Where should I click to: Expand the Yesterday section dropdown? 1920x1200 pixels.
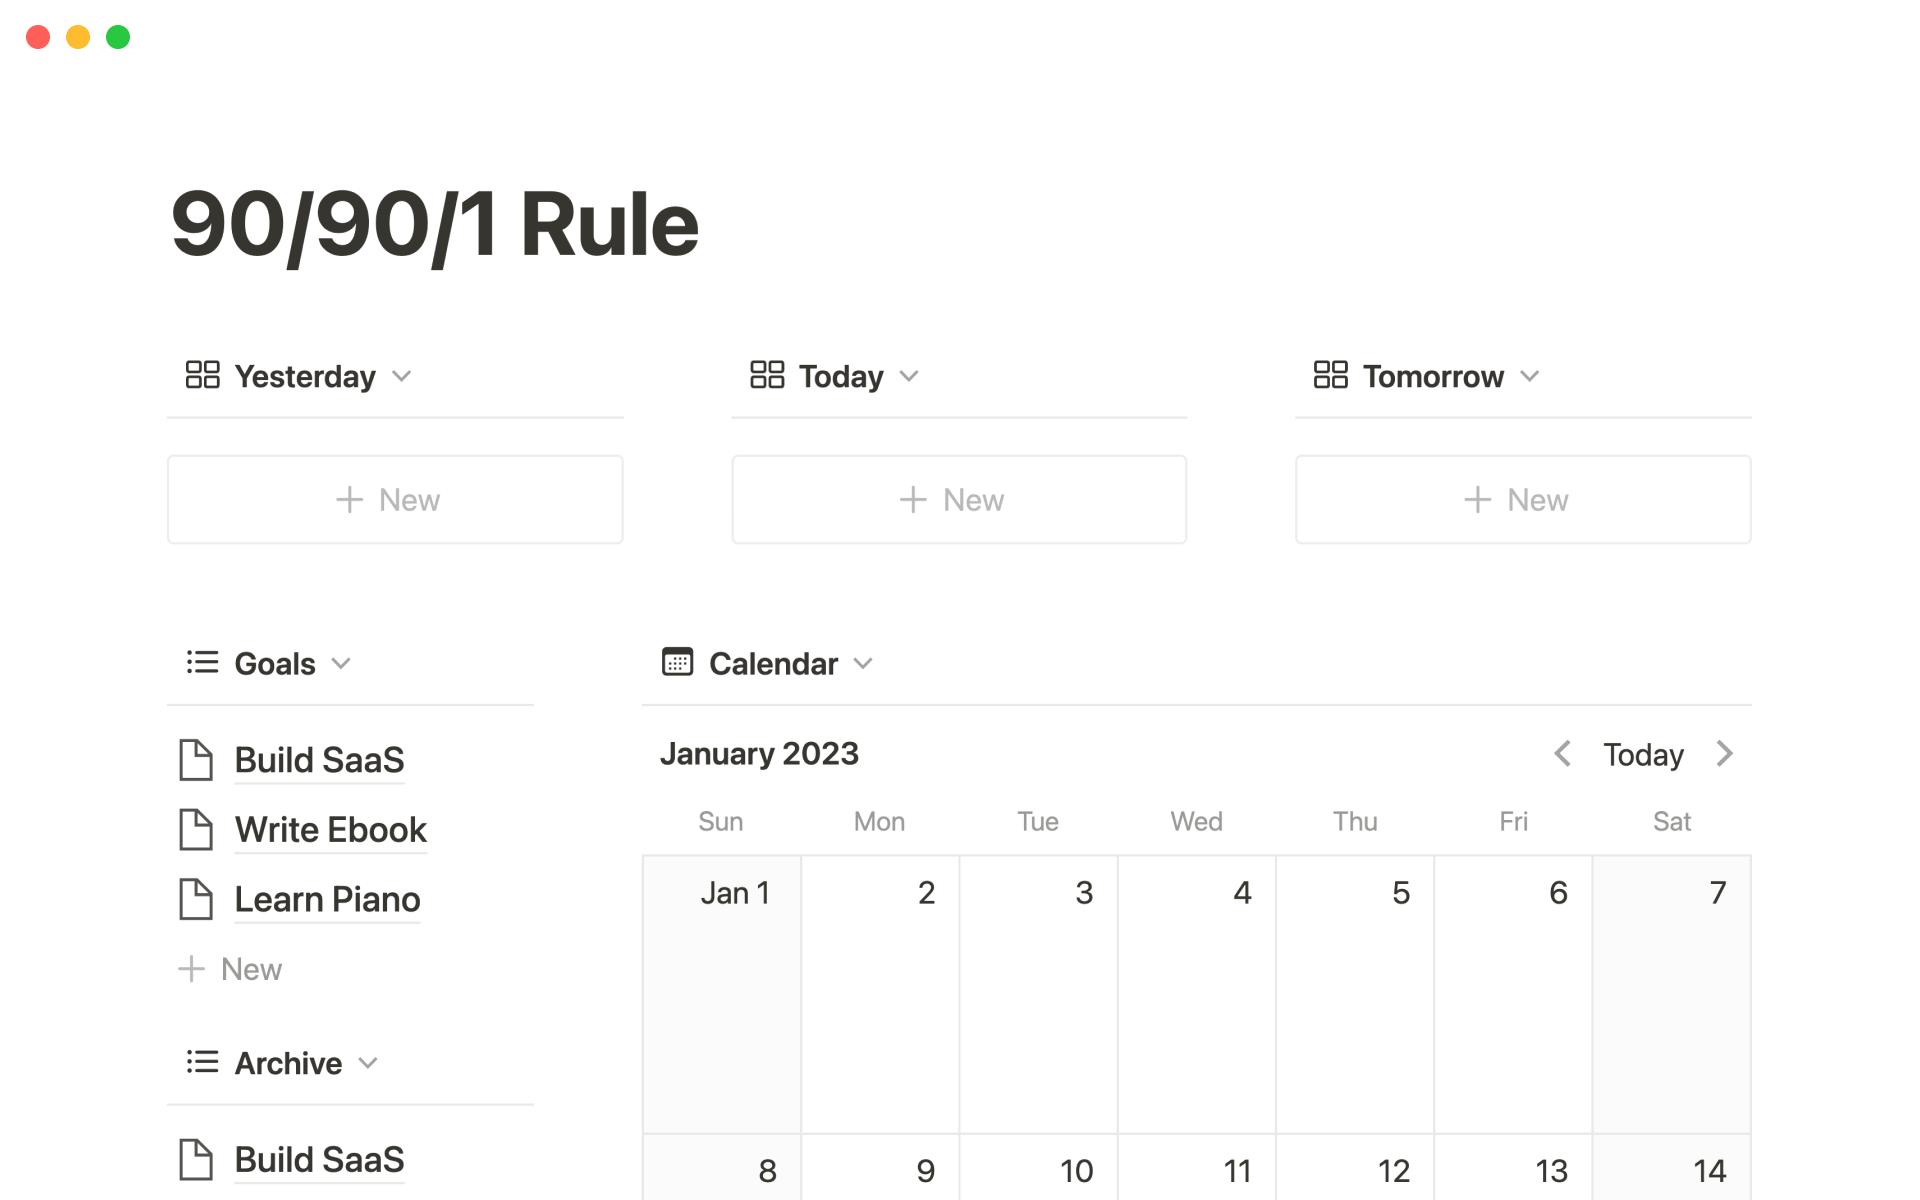(402, 375)
